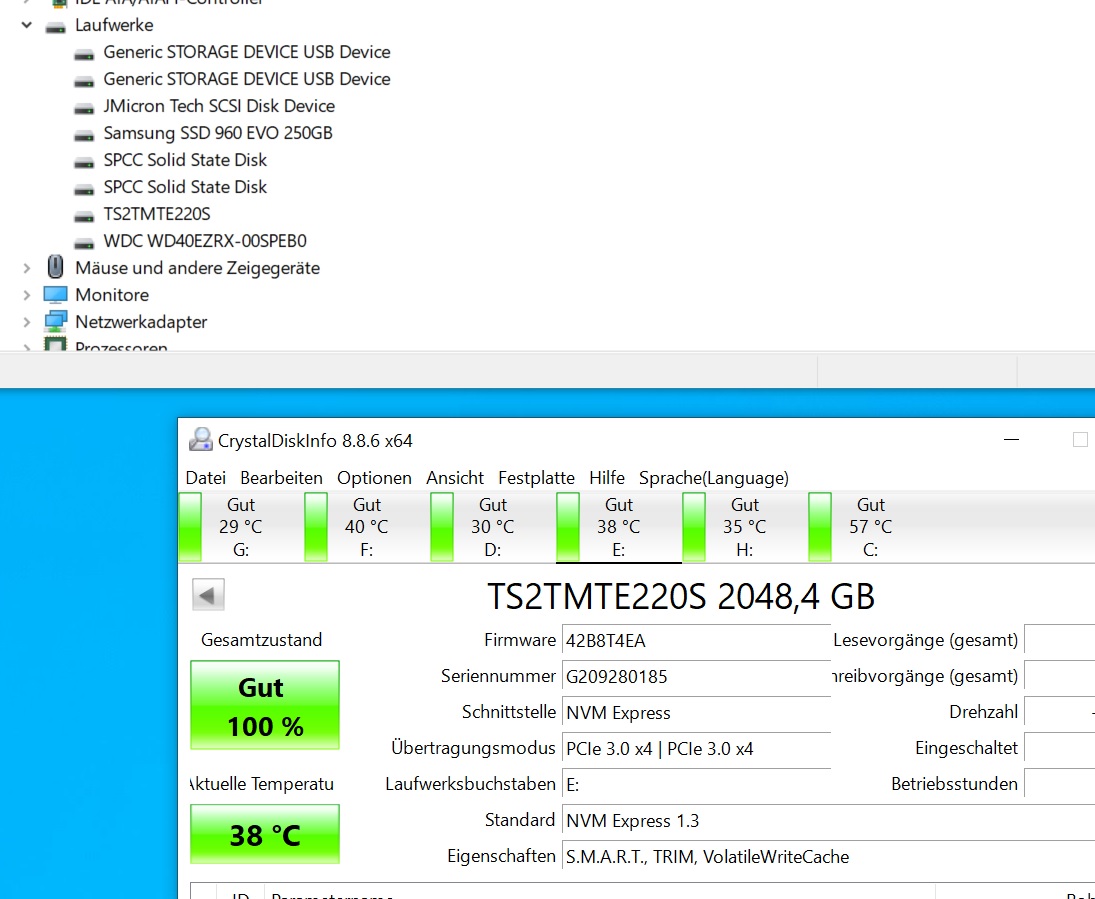1095x899 pixels.
Task: Expand Mäuse und andere Zeigegeräte node
Action: click(x=27, y=268)
